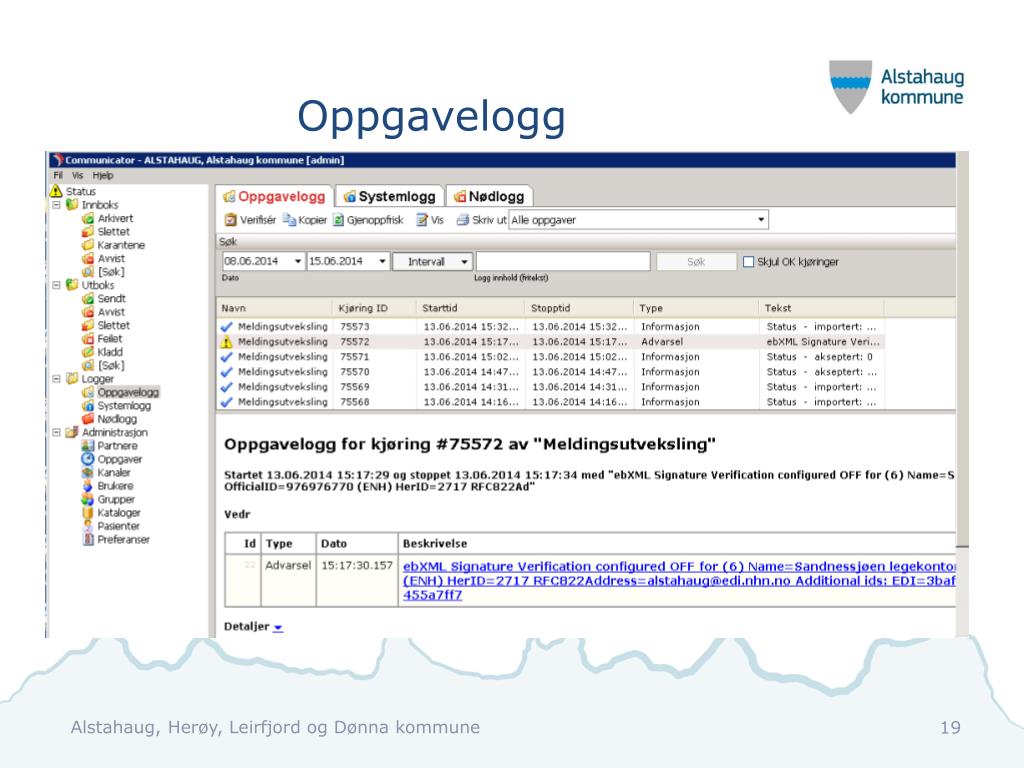Select Systemlogg in the tree
The image size is (1024, 768).
pos(116,406)
